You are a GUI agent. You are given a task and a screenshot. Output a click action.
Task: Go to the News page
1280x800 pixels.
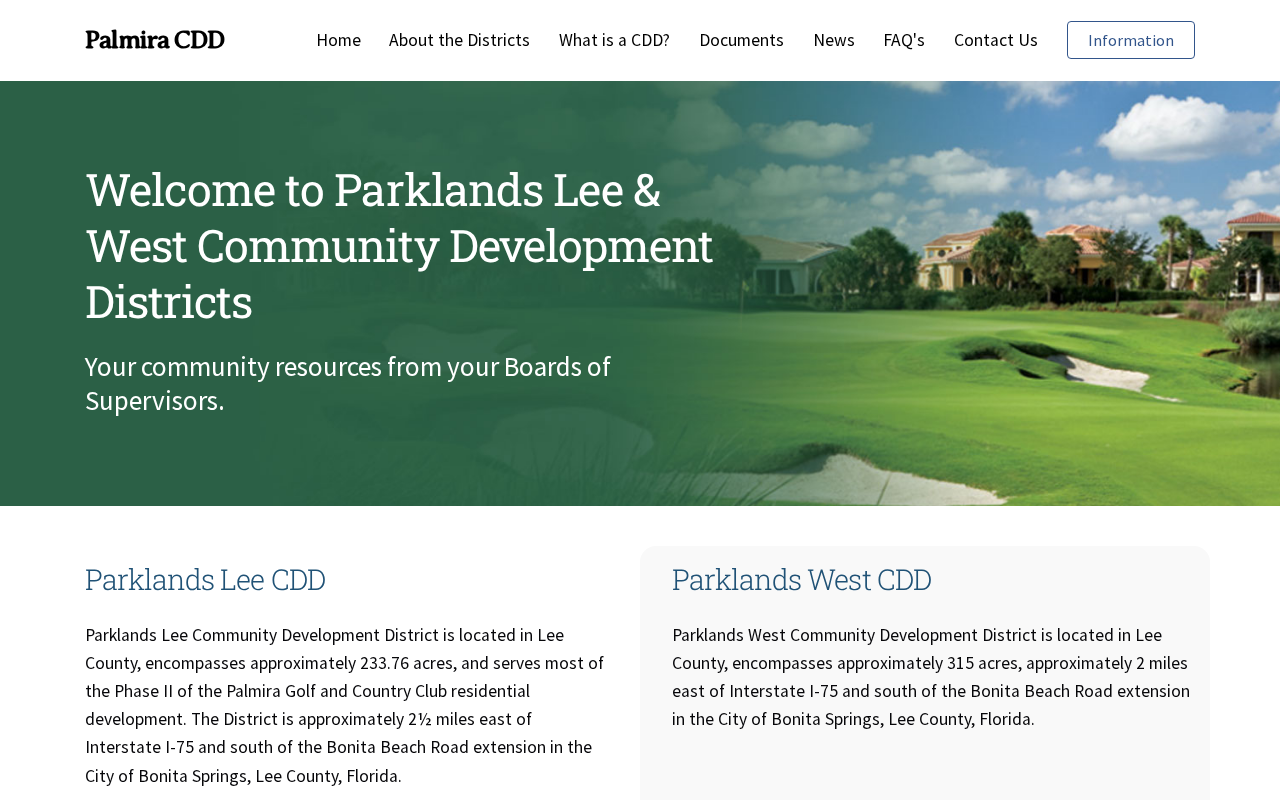[834, 40]
